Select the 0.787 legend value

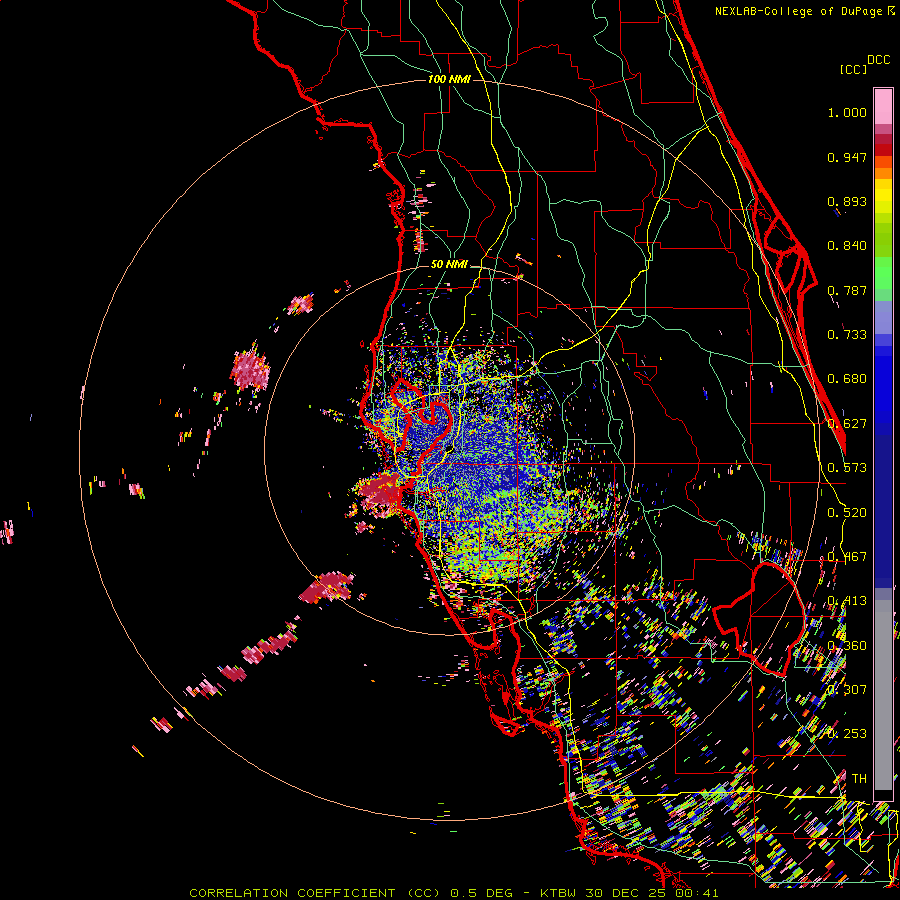point(847,290)
